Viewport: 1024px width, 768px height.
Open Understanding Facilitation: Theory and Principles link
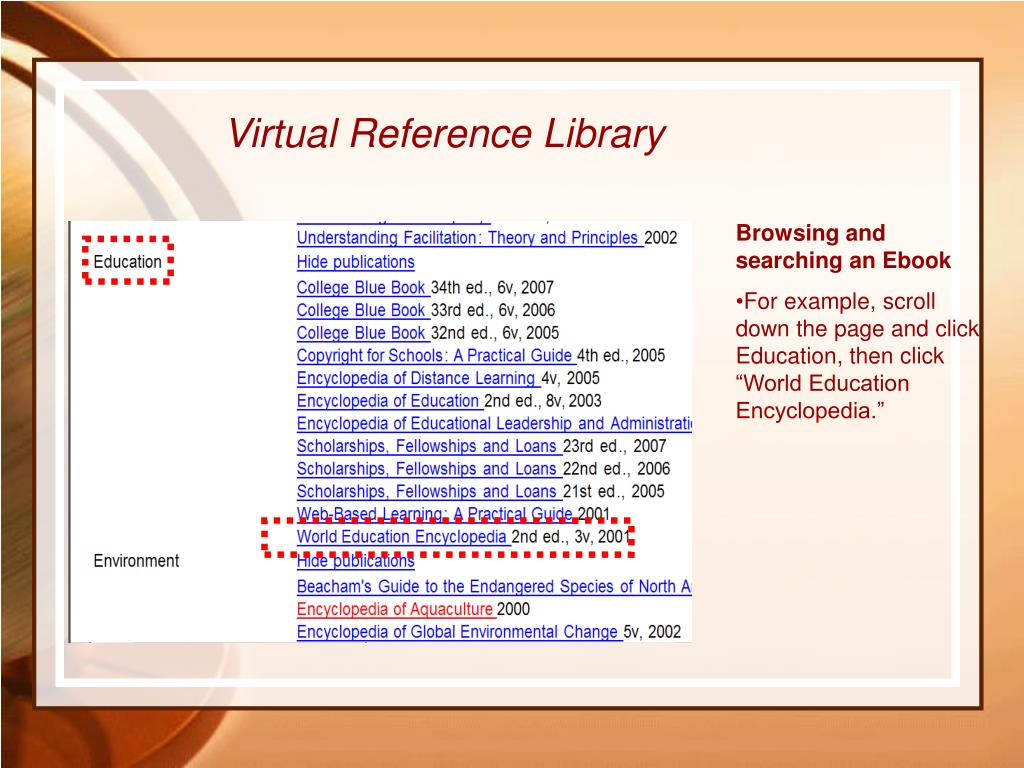tap(468, 238)
